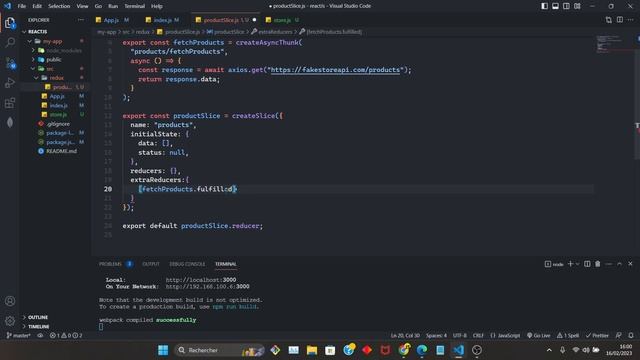Open the Explorer view in activity bar
This screenshot has width=640, height=360.
[x=10, y=23]
